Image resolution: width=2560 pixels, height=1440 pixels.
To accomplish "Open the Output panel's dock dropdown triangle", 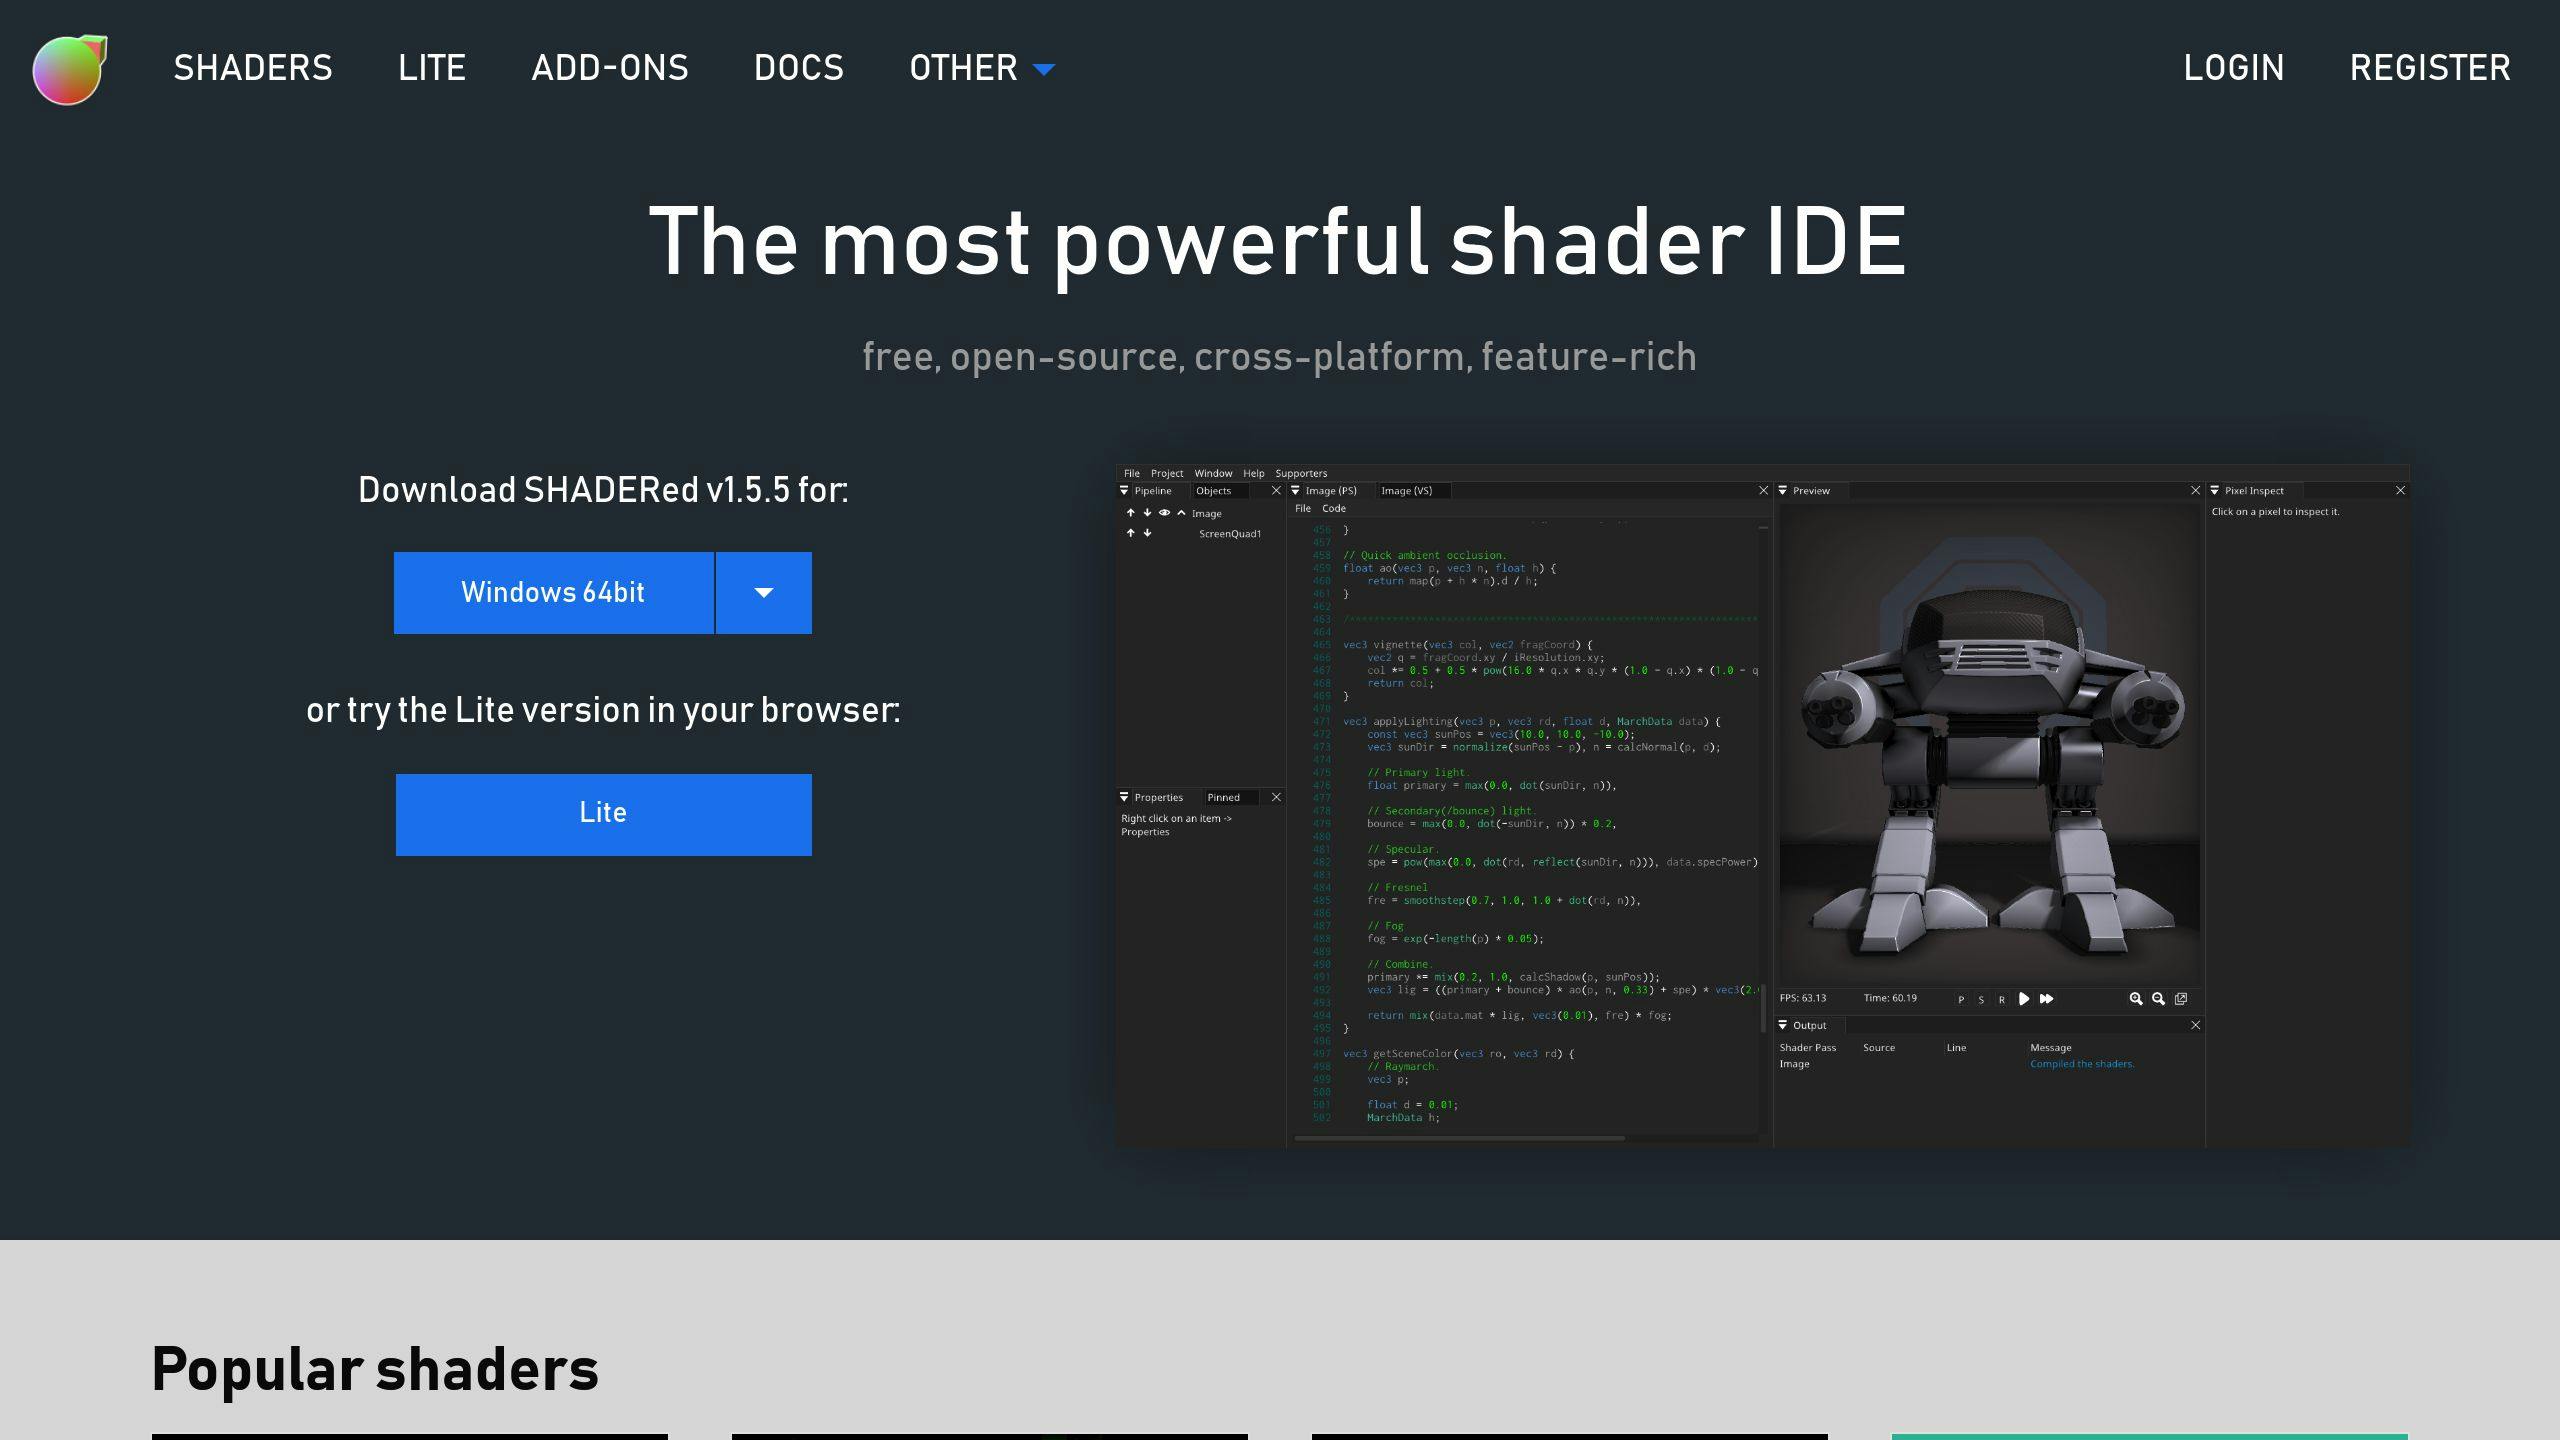I will [x=1782, y=1026].
